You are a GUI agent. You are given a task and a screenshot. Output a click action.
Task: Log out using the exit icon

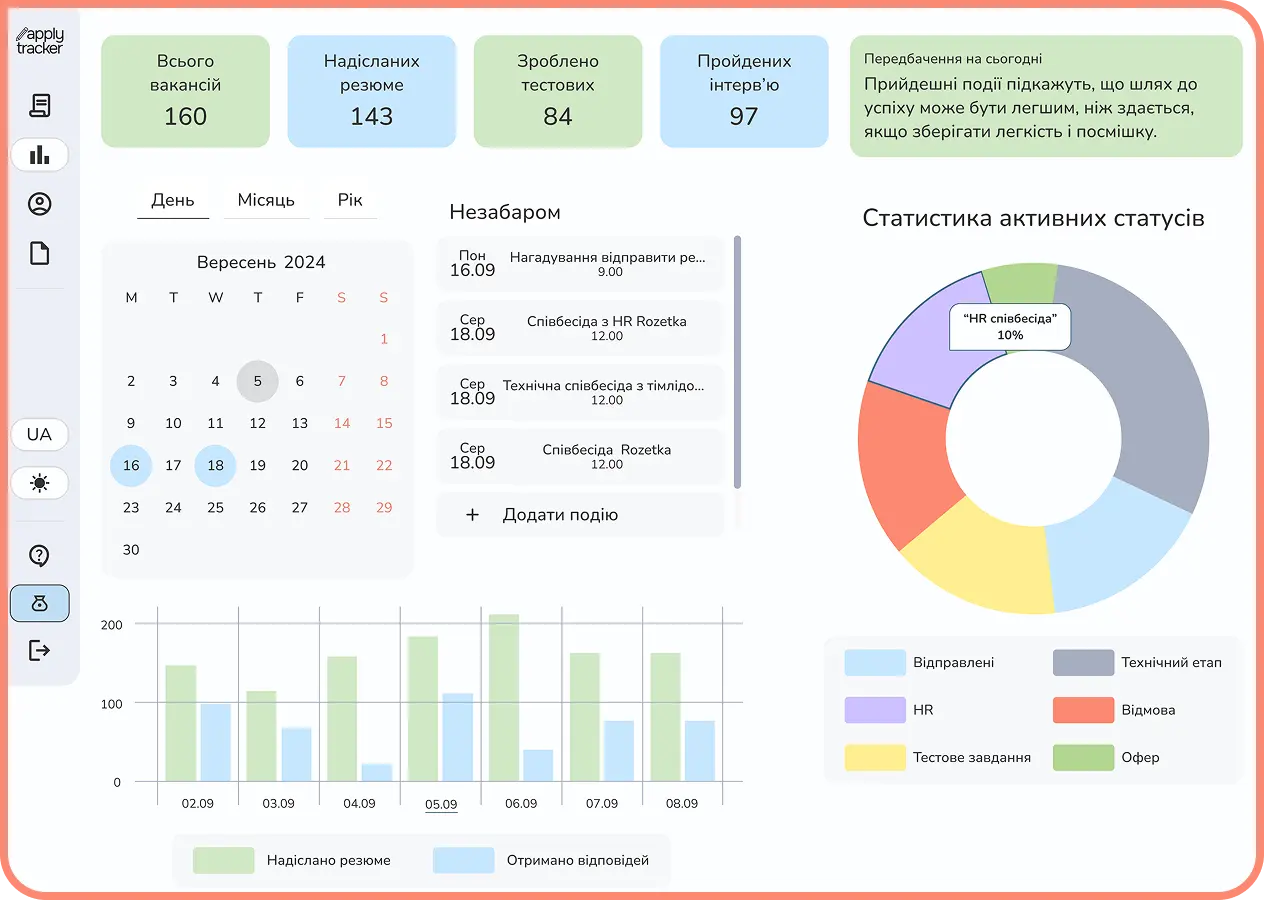pos(40,651)
